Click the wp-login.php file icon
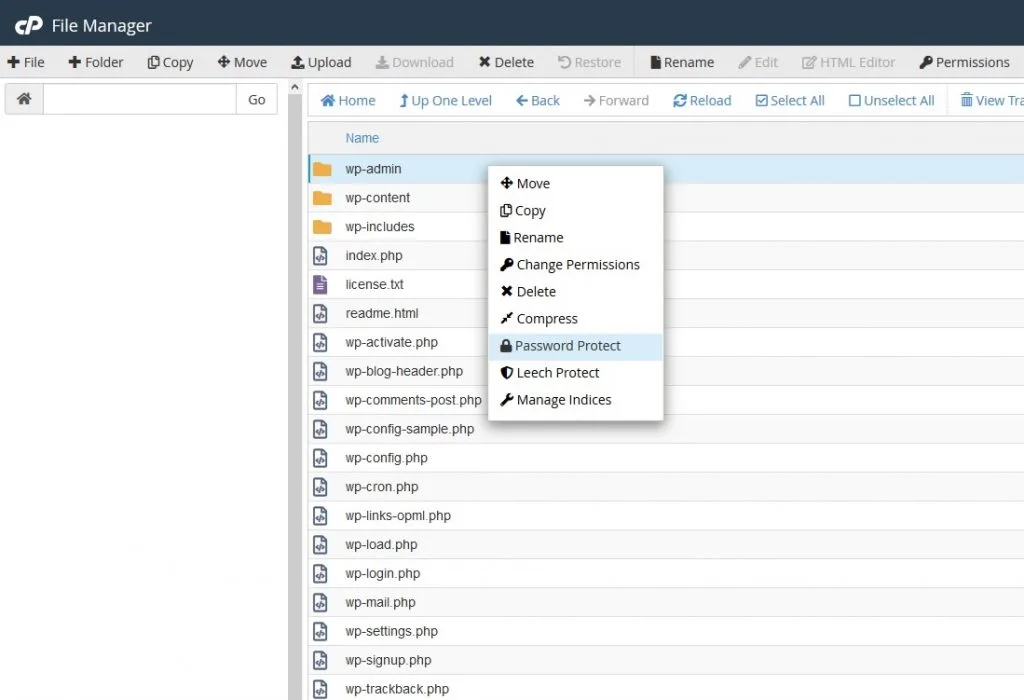This screenshot has width=1024, height=700. [320, 573]
